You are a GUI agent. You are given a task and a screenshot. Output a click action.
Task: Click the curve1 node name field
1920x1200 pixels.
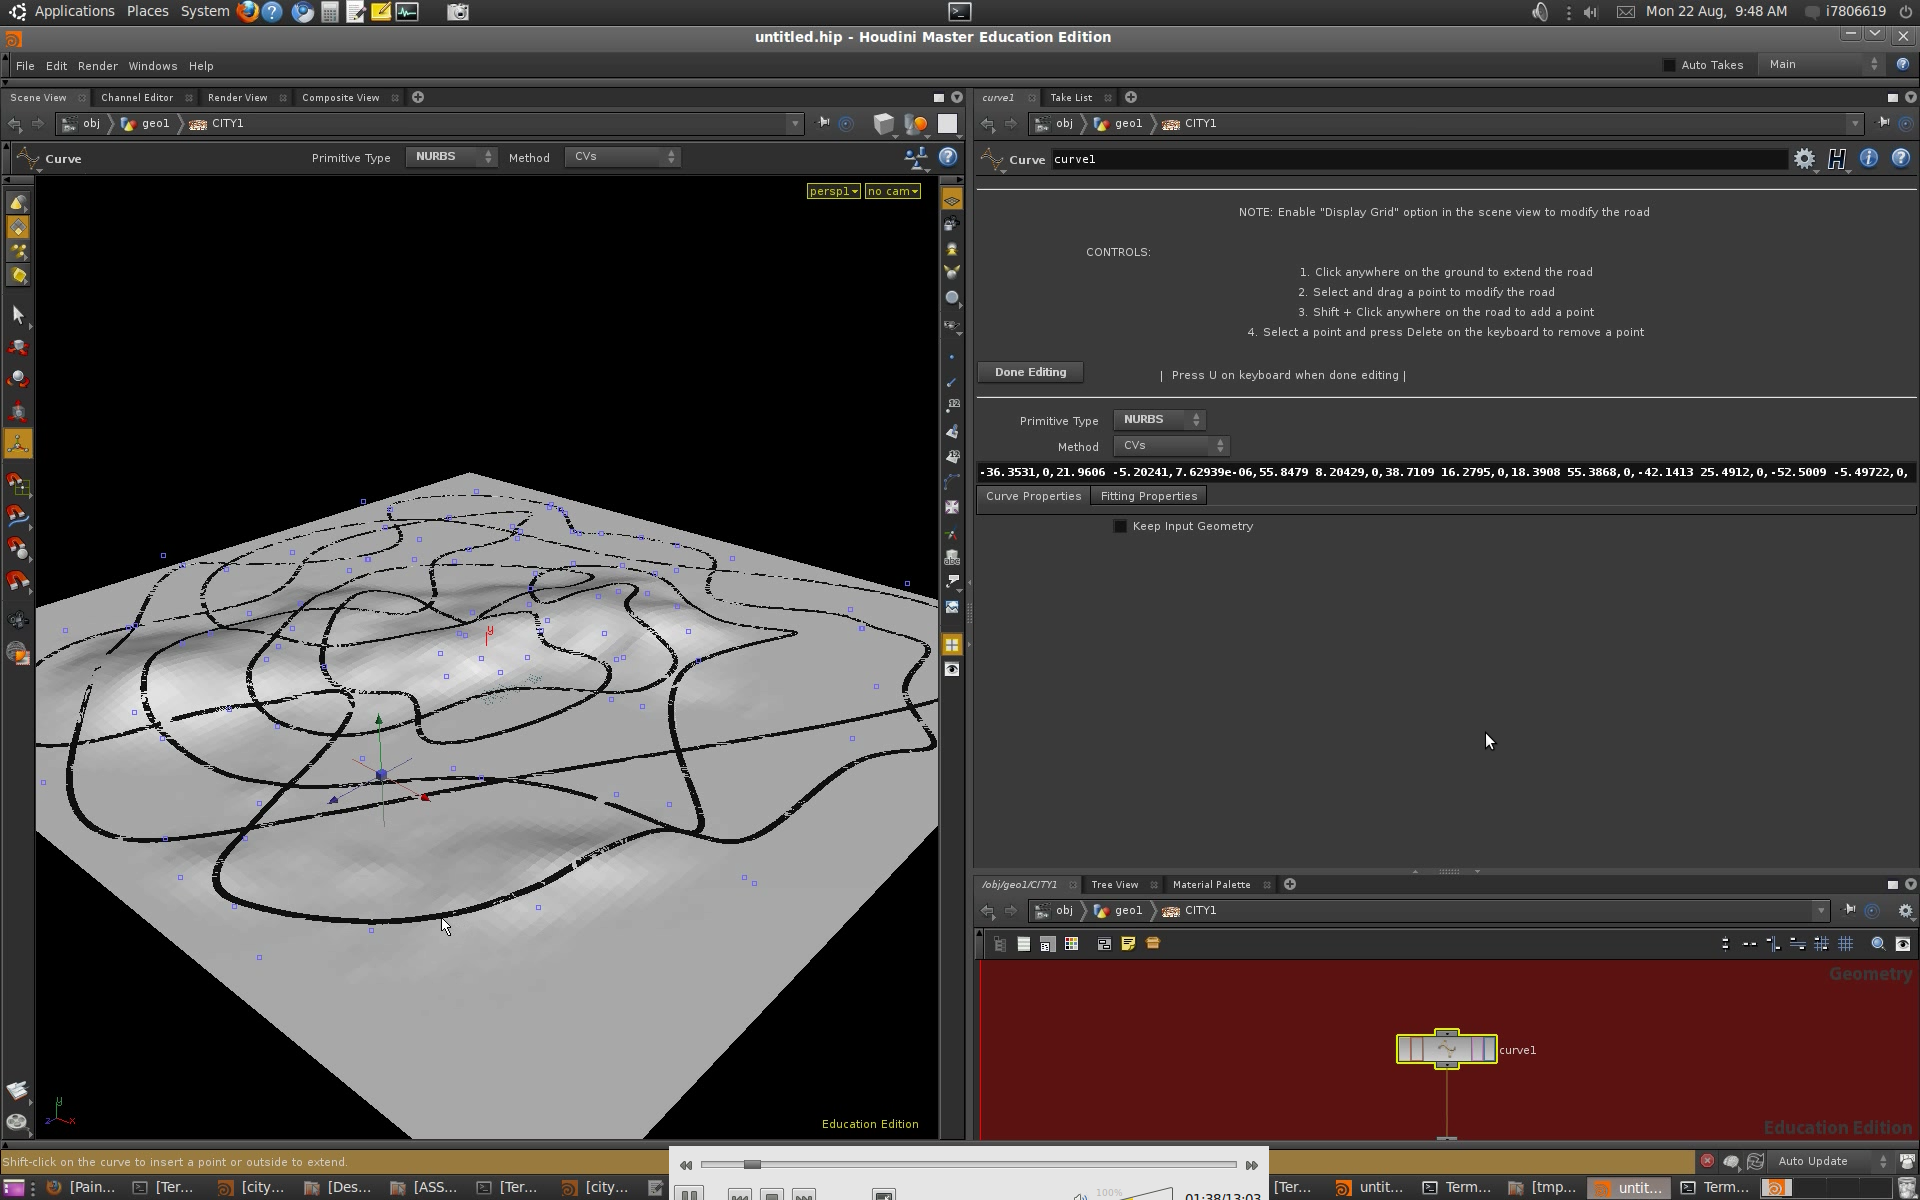1418,159
